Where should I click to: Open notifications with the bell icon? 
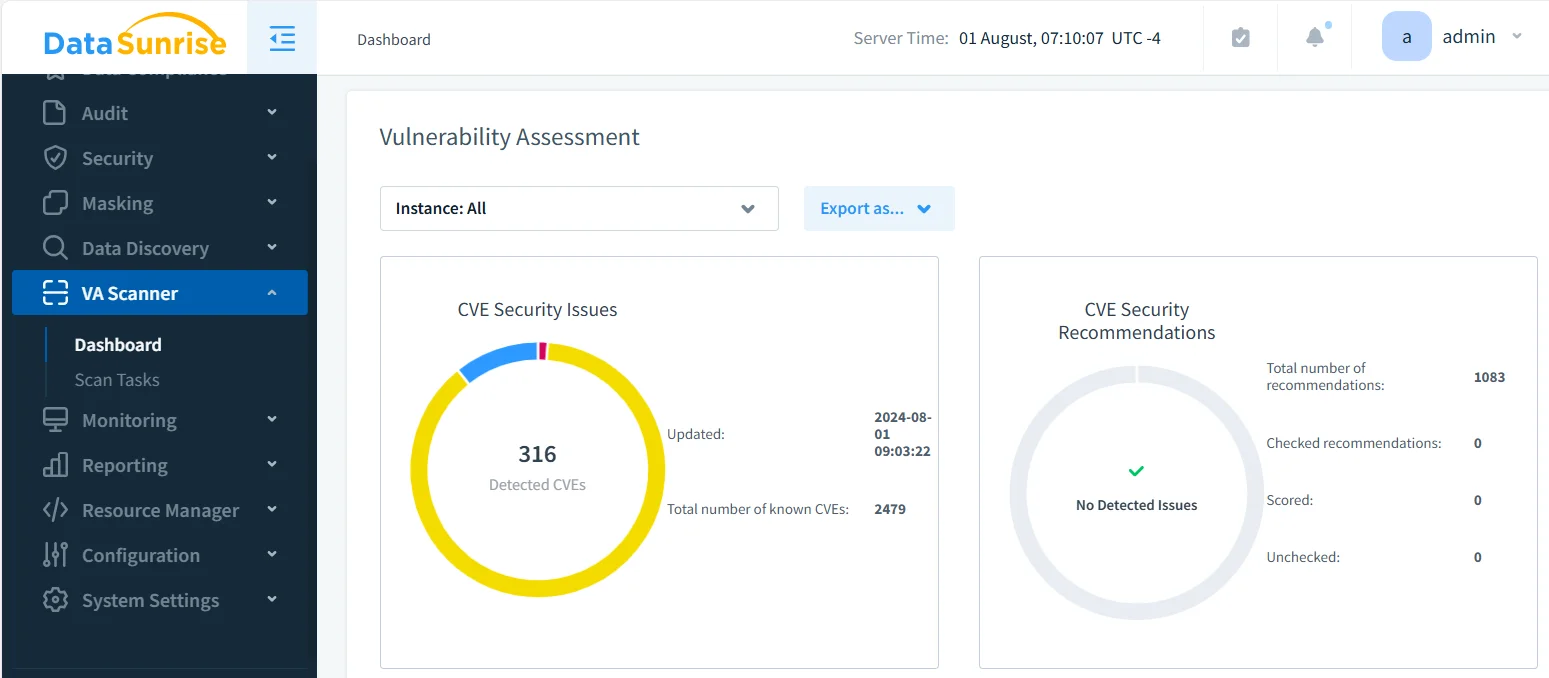click(1314, 36)
